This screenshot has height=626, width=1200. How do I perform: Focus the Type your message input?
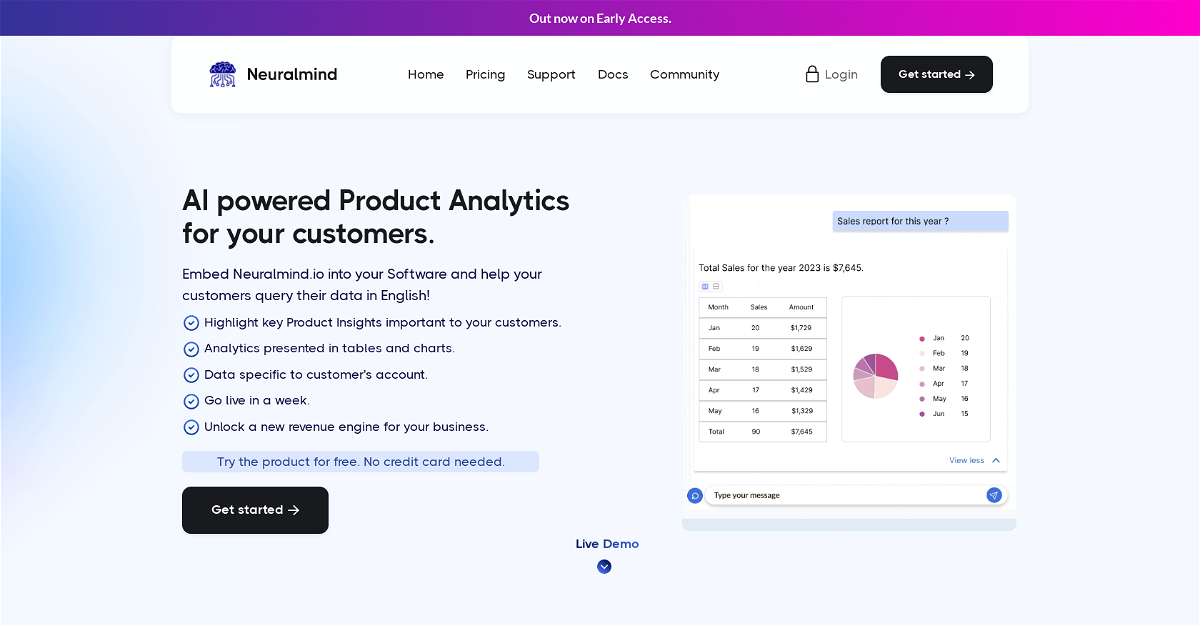tap(845, 495)
